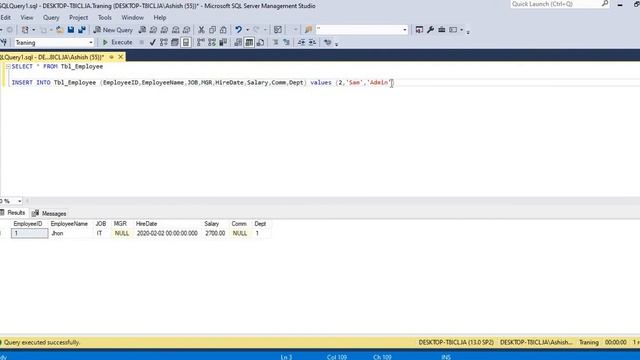Expand the Undo history dropdown arrow

(247, 30)
